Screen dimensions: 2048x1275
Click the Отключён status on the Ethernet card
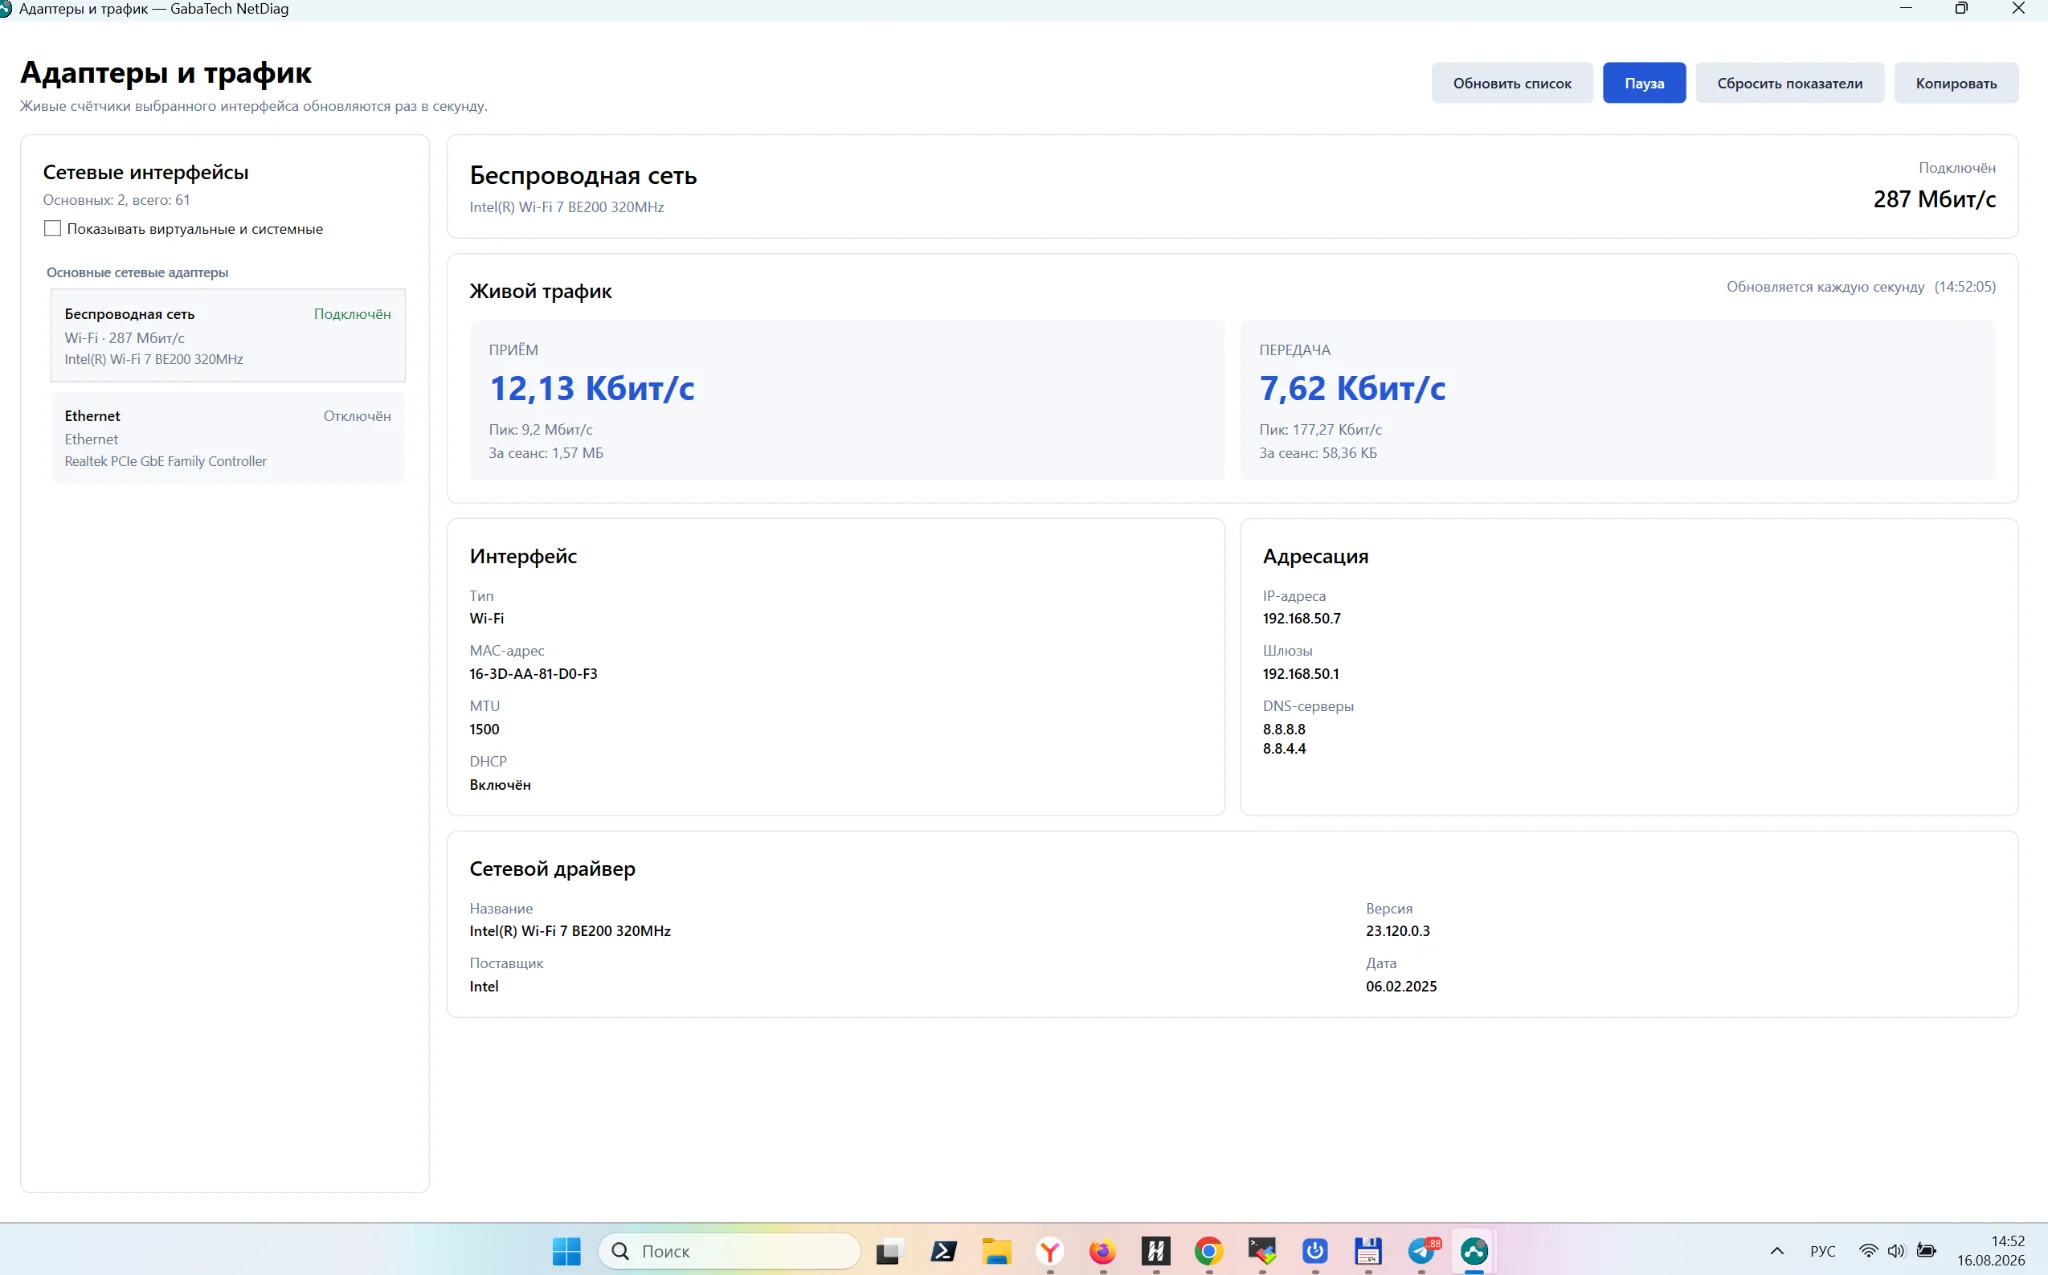[357, 416]
